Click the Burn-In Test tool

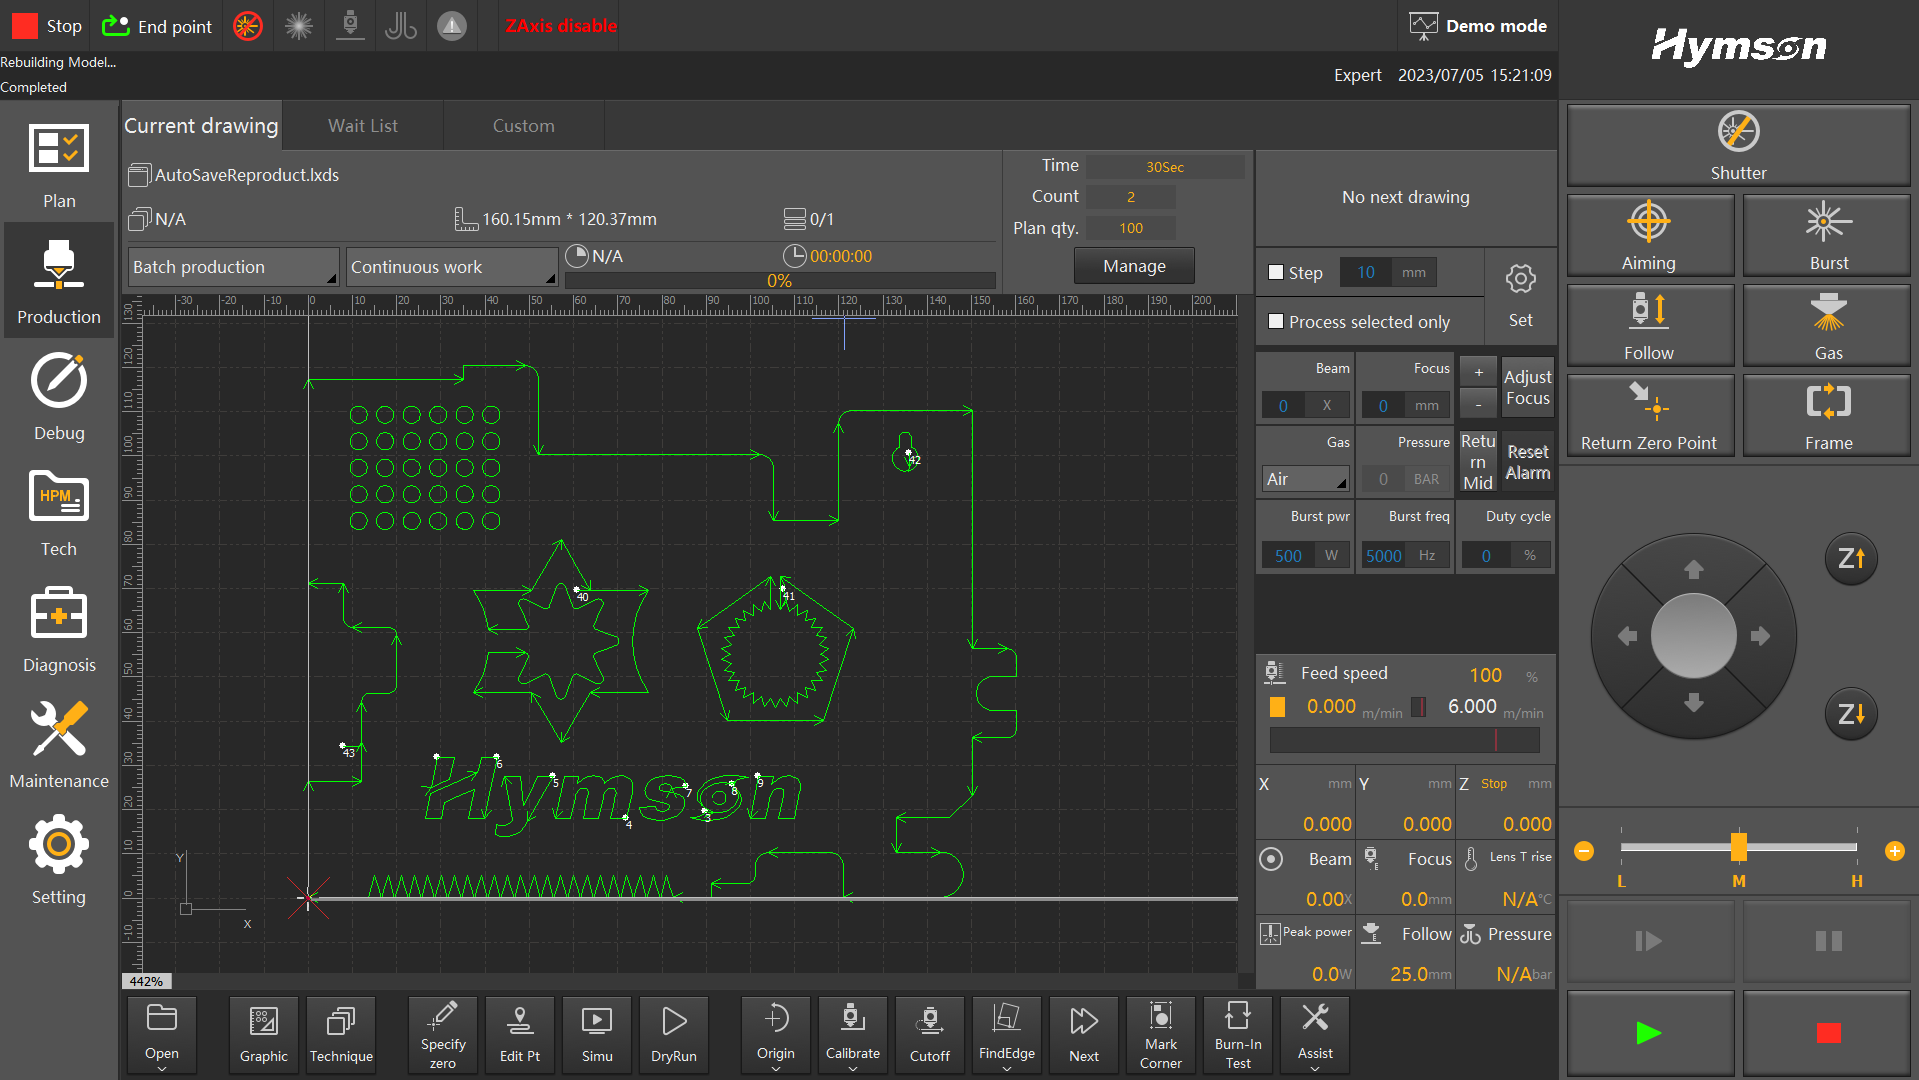coord(1237,1035)
